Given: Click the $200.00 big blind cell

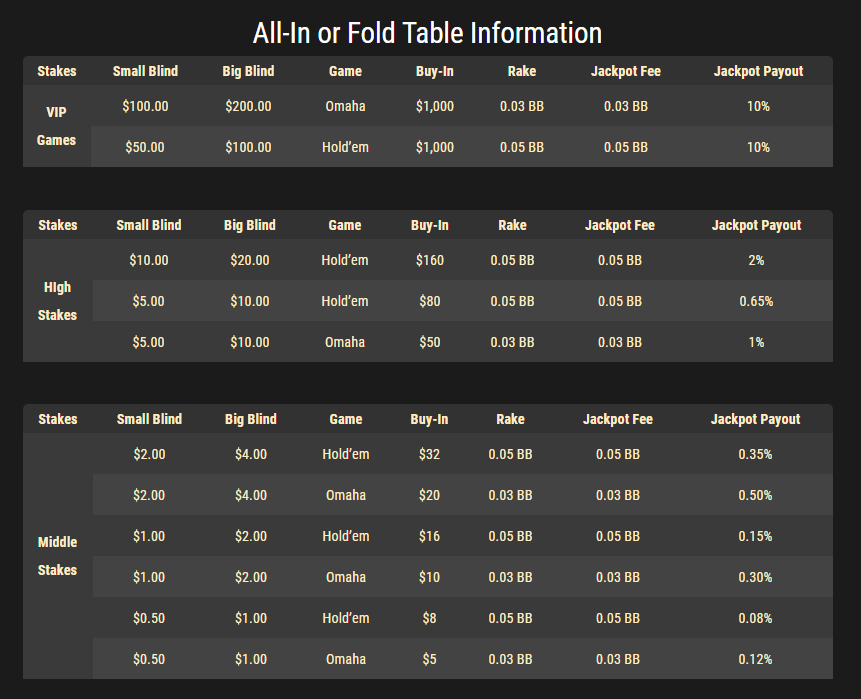Looking at the screenshot, I should point(248,106).
